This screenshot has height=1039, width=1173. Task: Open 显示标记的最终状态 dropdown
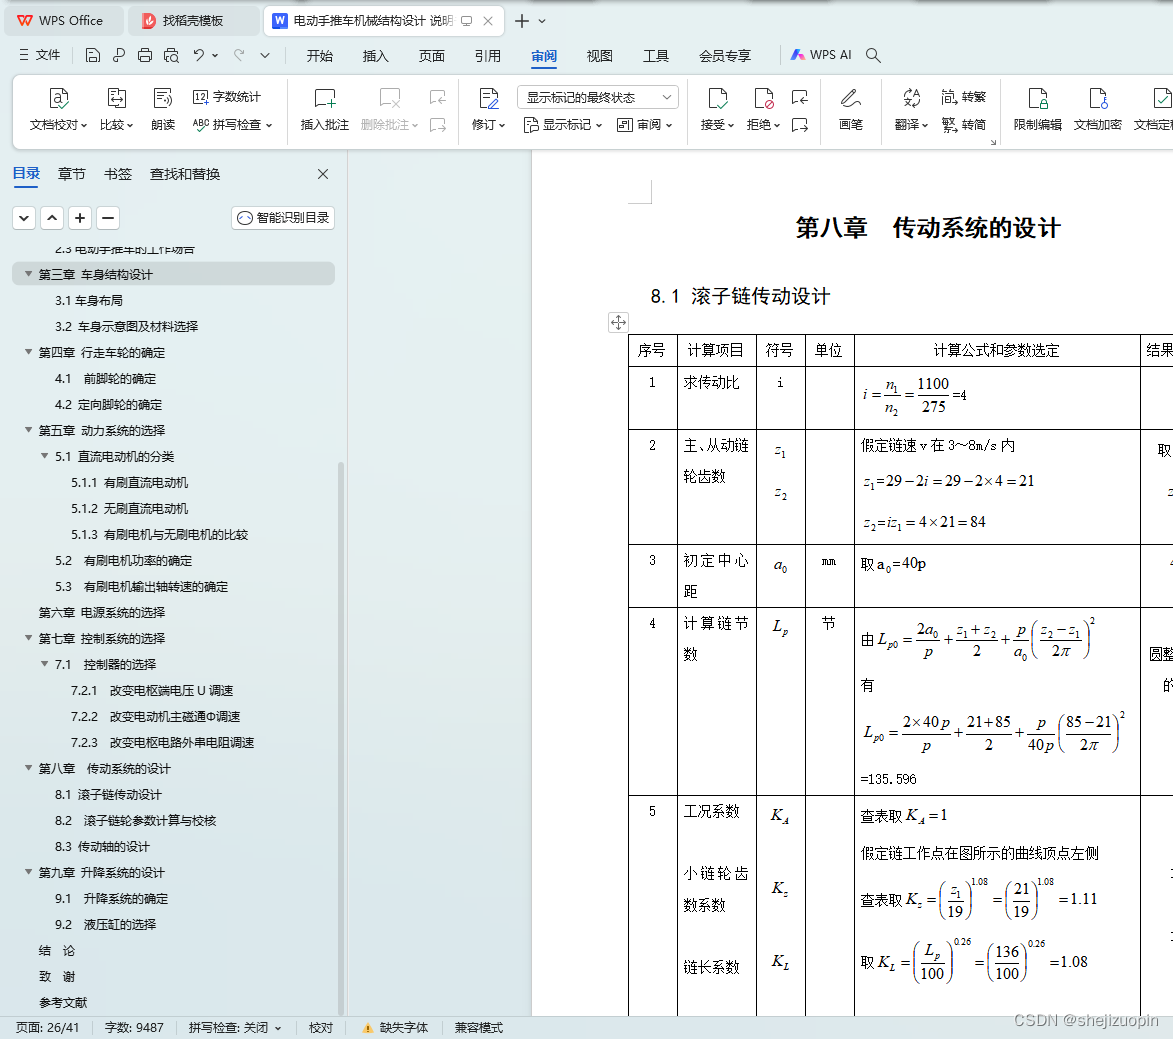598,97
